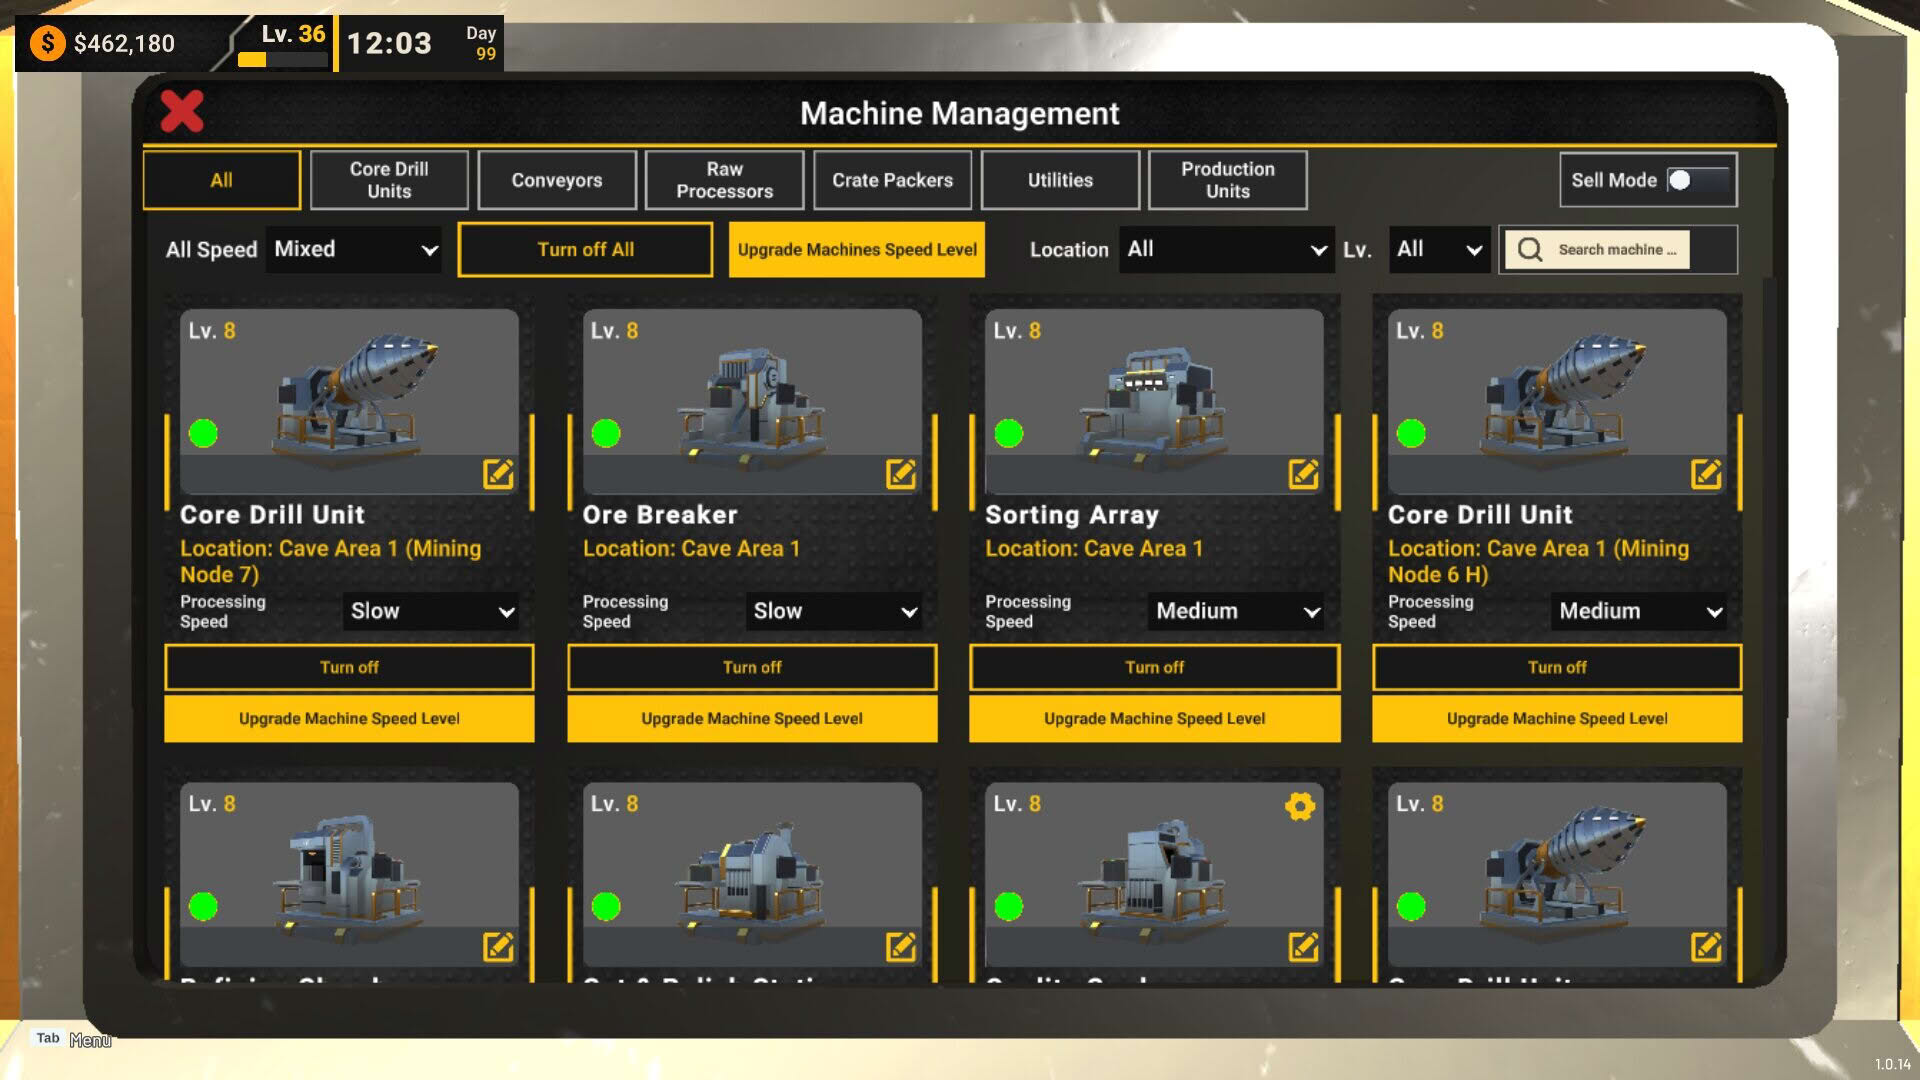Click Upgrade Machines Speed Level button
1920x1080 pixels.
tap(857, 249)
